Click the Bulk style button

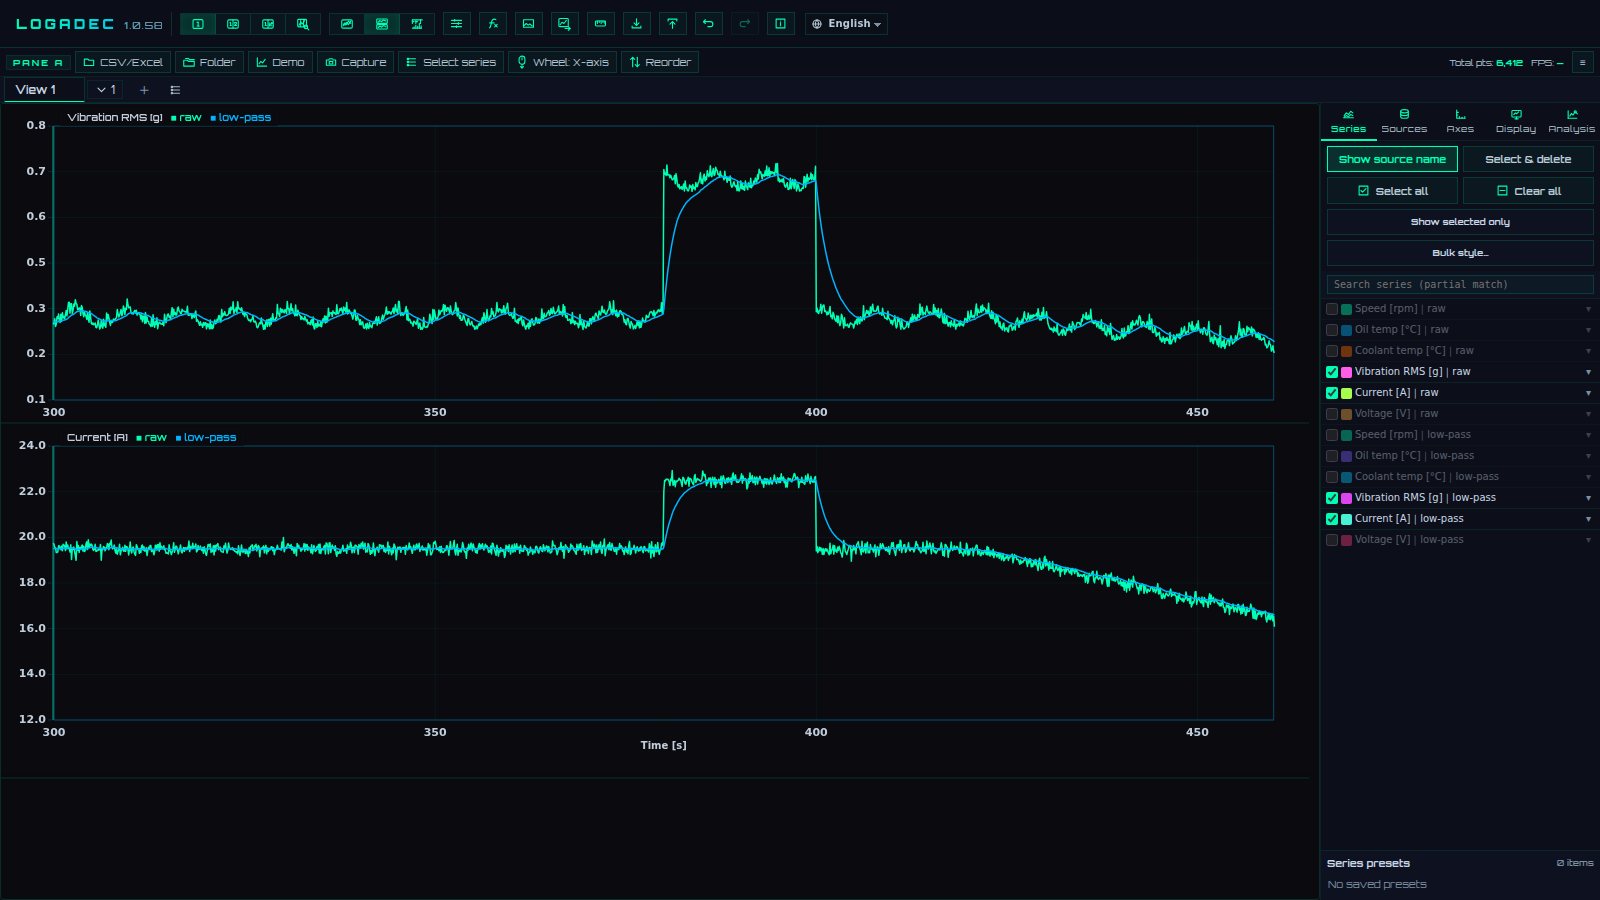(1460, 253)
